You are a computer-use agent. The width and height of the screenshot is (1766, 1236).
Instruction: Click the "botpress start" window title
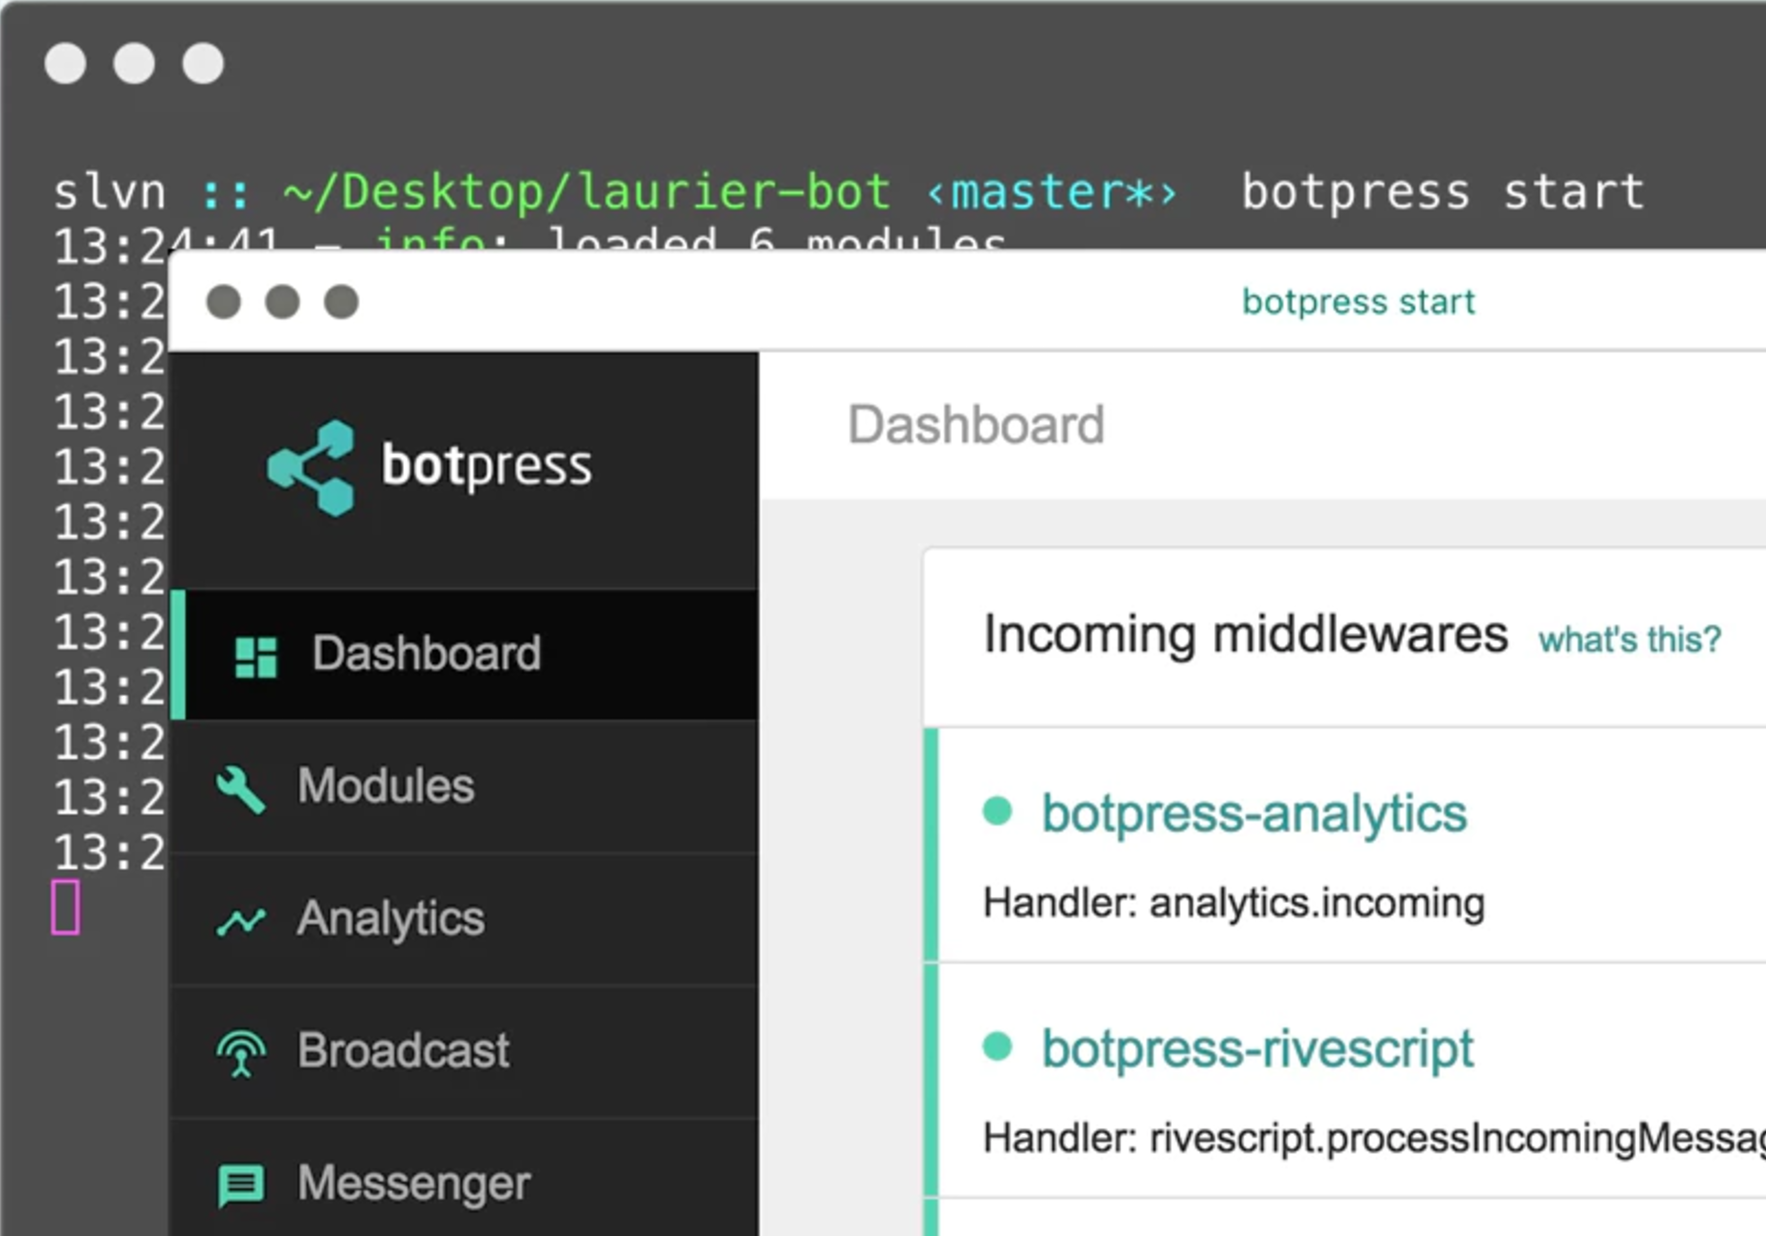[1358, 301]
